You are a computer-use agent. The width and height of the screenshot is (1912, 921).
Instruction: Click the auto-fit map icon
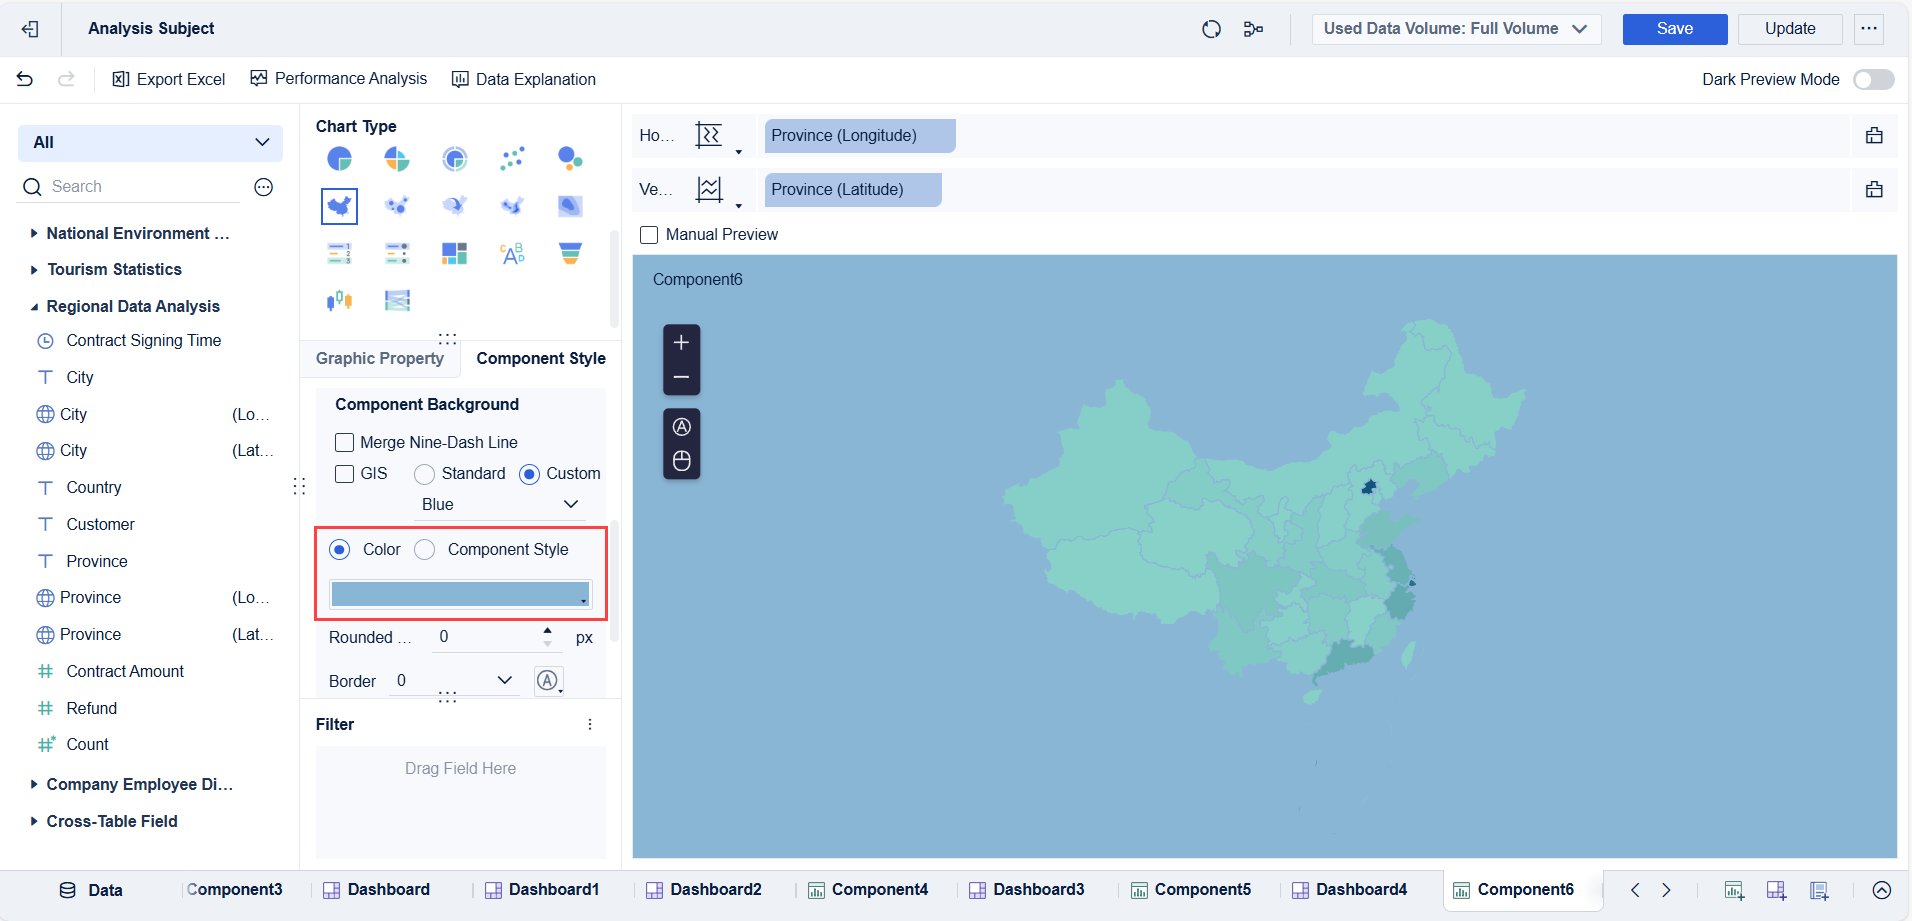click(x=681, y=427)
